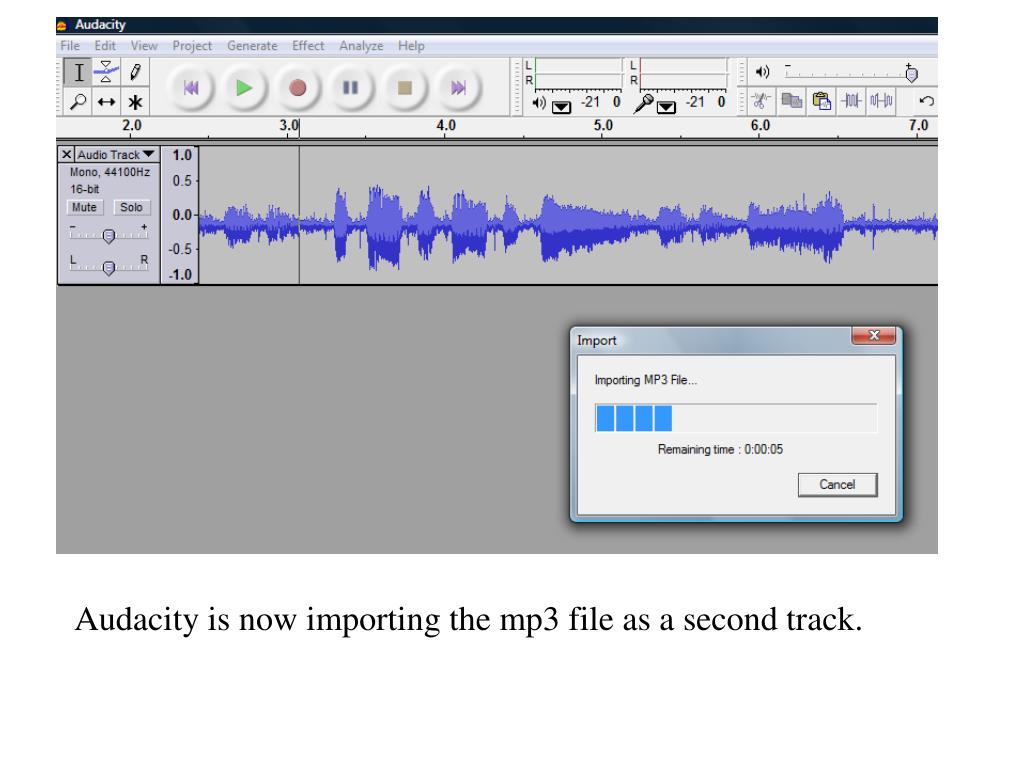Click the vertical amplitude scale
This screenshot has height=768, width=1024.
point(180,216)
